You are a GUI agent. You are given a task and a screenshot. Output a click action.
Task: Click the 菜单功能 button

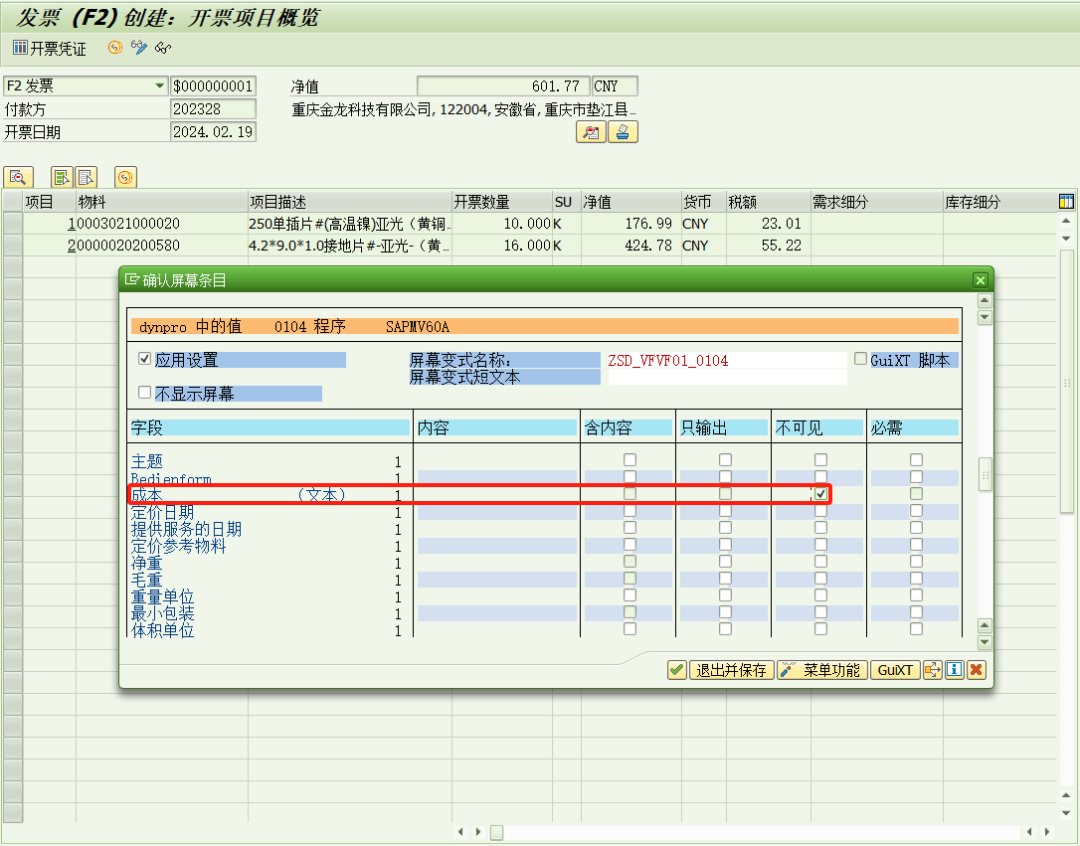[x=822, y=670]
